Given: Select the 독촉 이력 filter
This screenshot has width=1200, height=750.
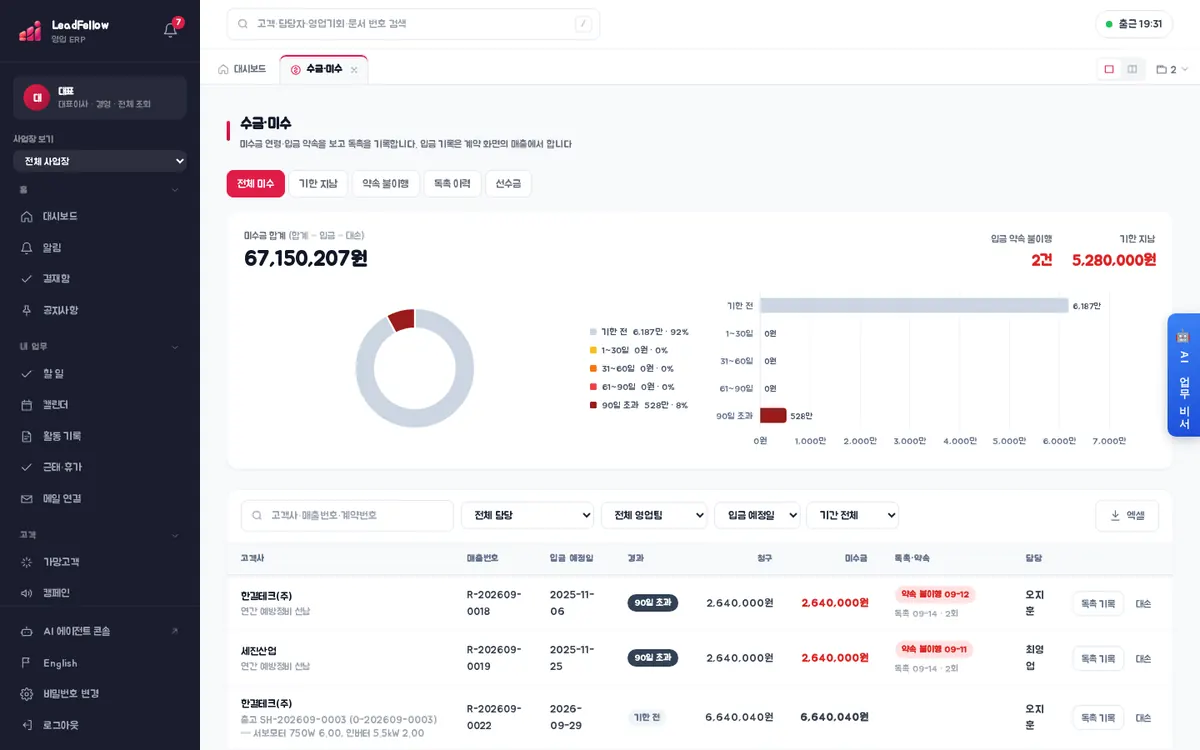Looking at the screenshot, I should pyautogui.click(x=452, y=184).
